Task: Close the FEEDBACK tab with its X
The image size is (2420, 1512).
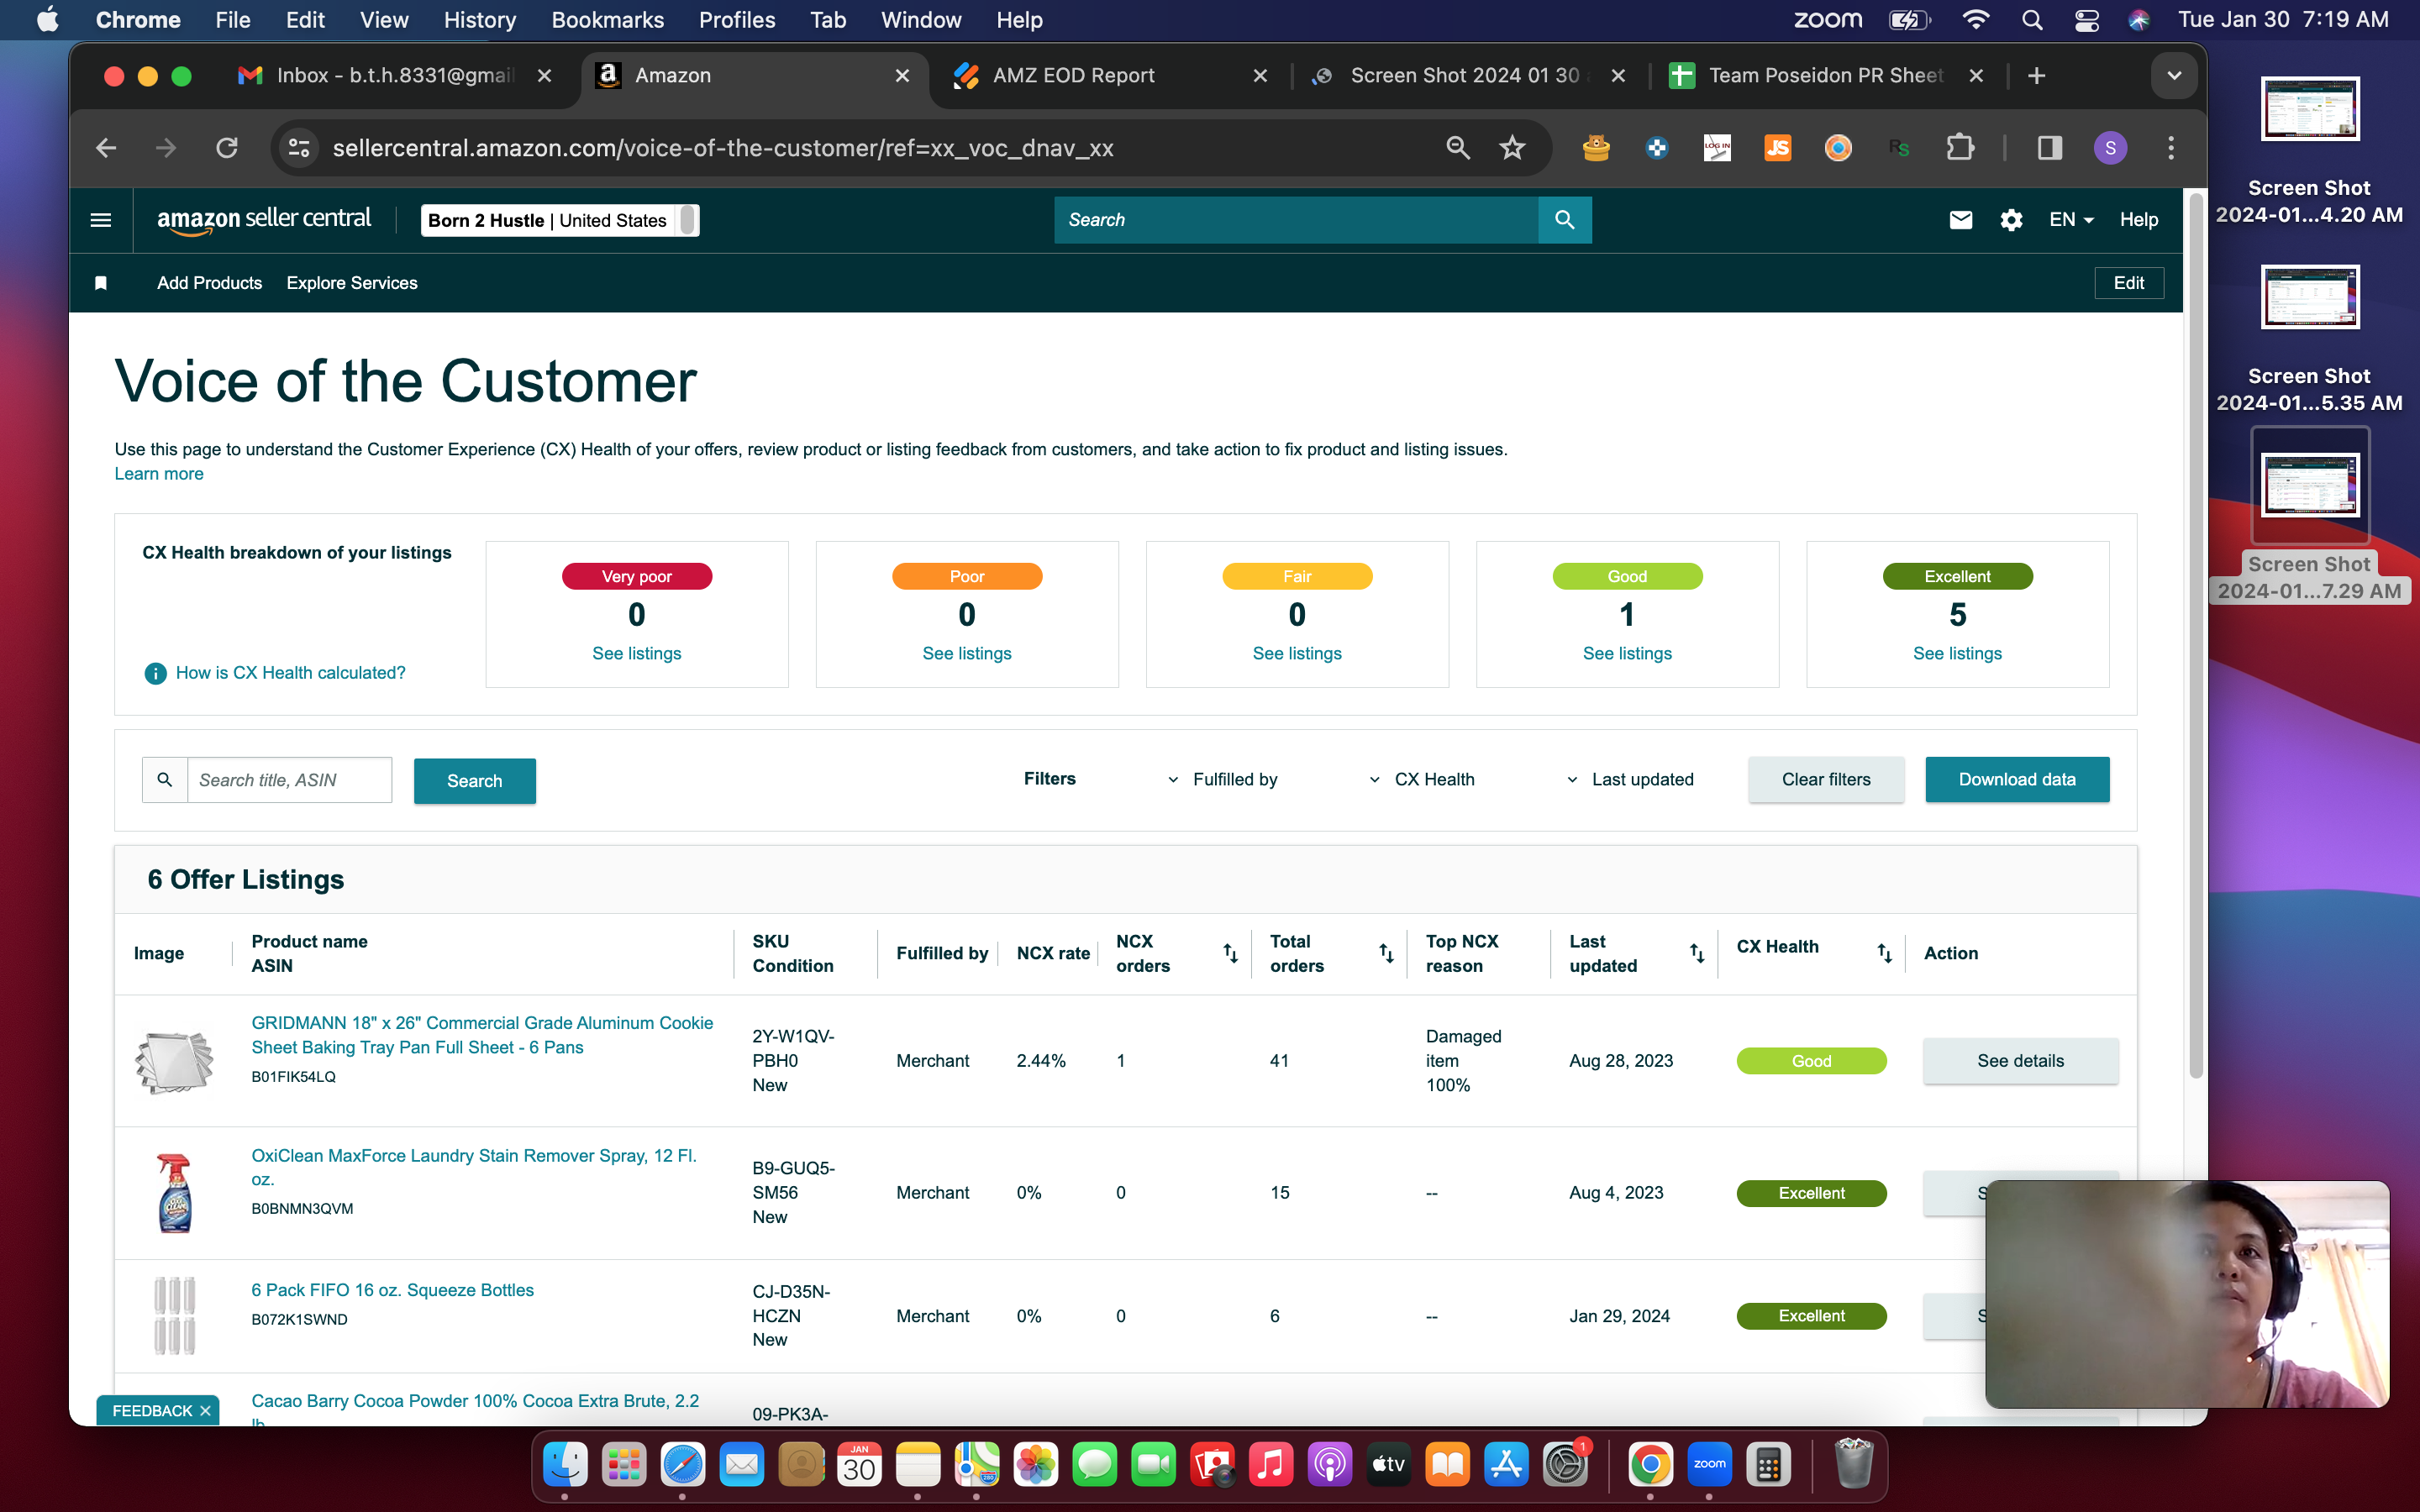Action: 205,1411
